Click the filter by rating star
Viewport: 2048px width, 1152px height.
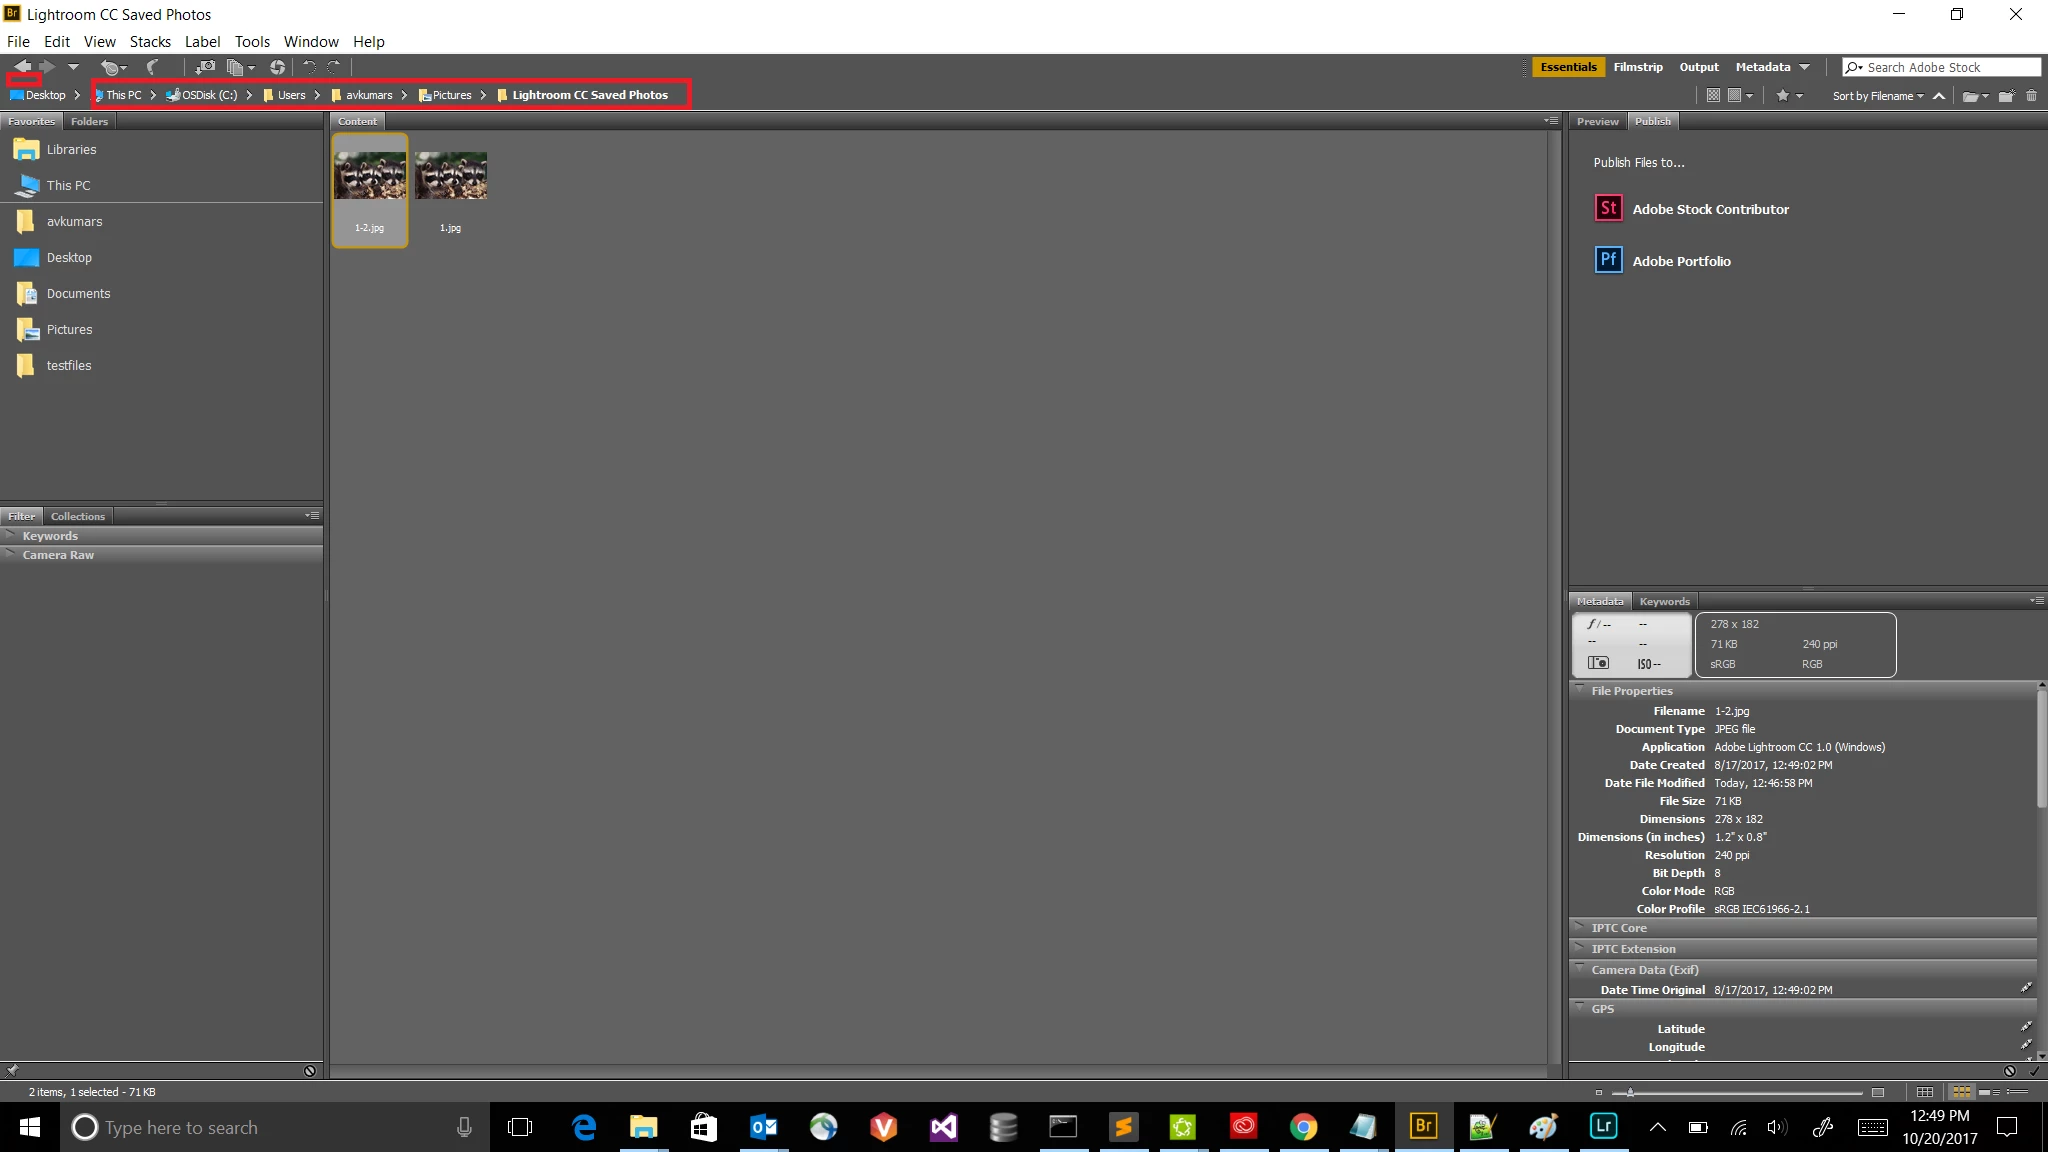tap(1782, 96)
